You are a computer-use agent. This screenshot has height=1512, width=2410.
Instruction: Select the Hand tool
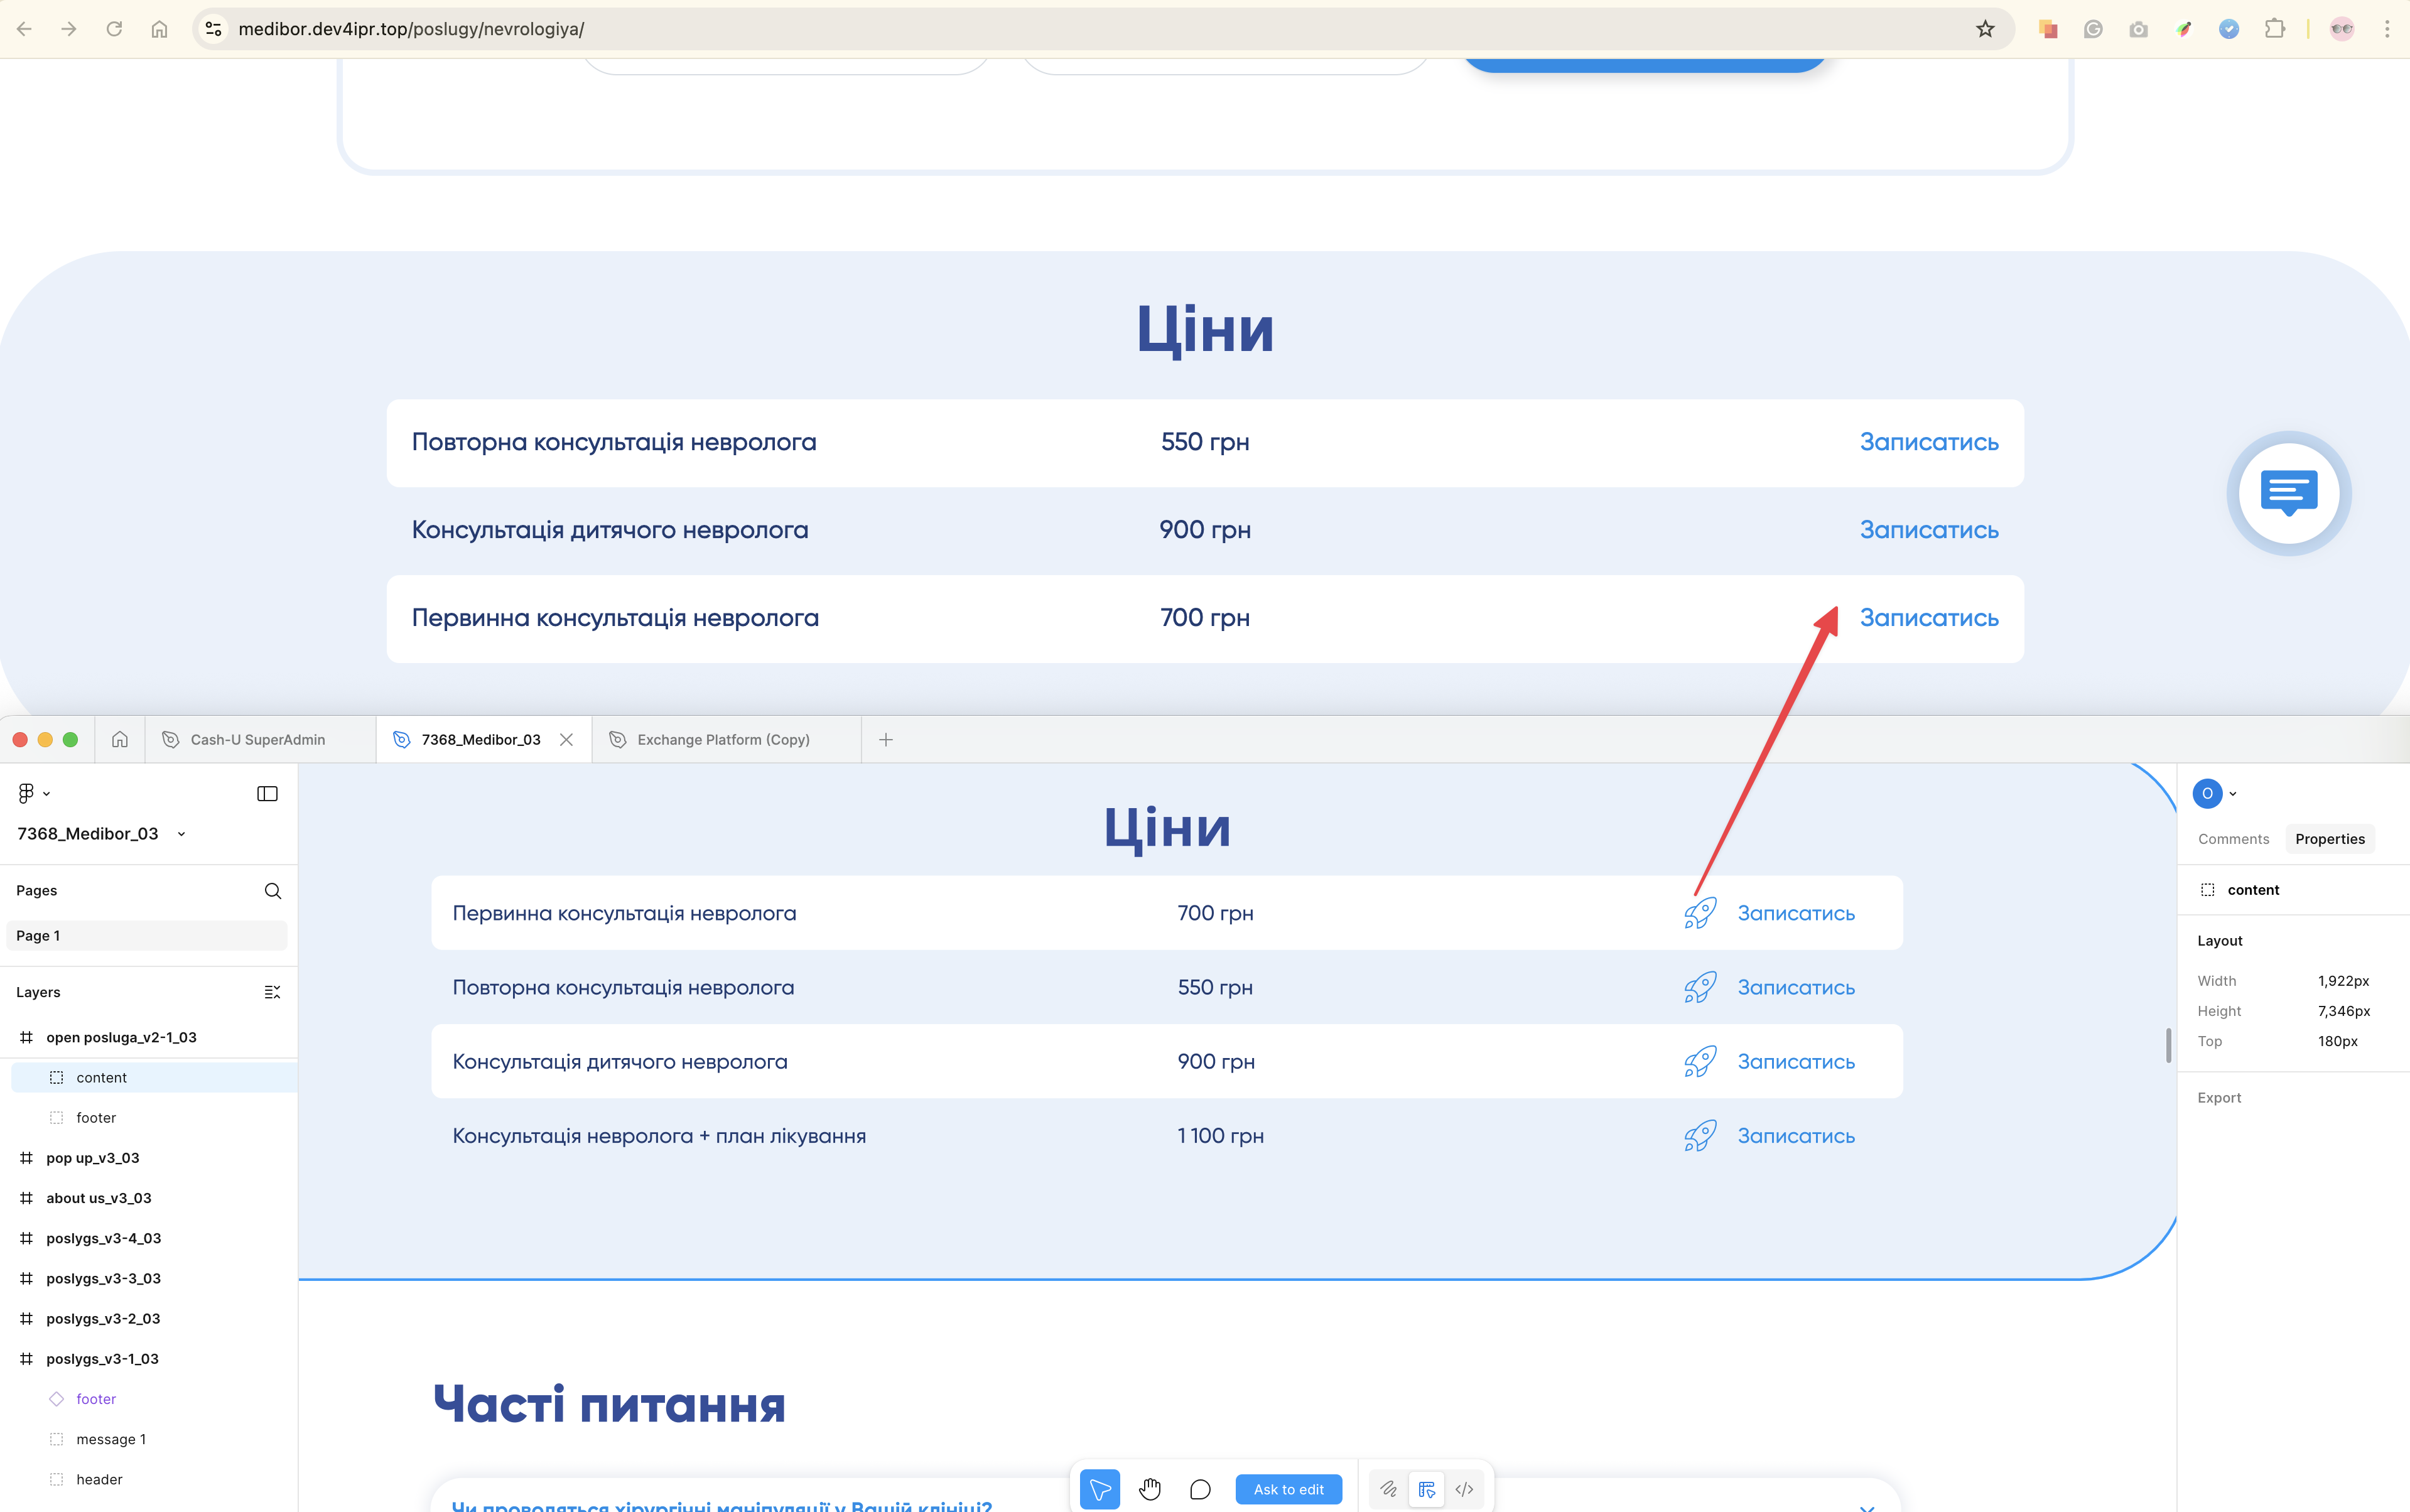[1150, 1489]
